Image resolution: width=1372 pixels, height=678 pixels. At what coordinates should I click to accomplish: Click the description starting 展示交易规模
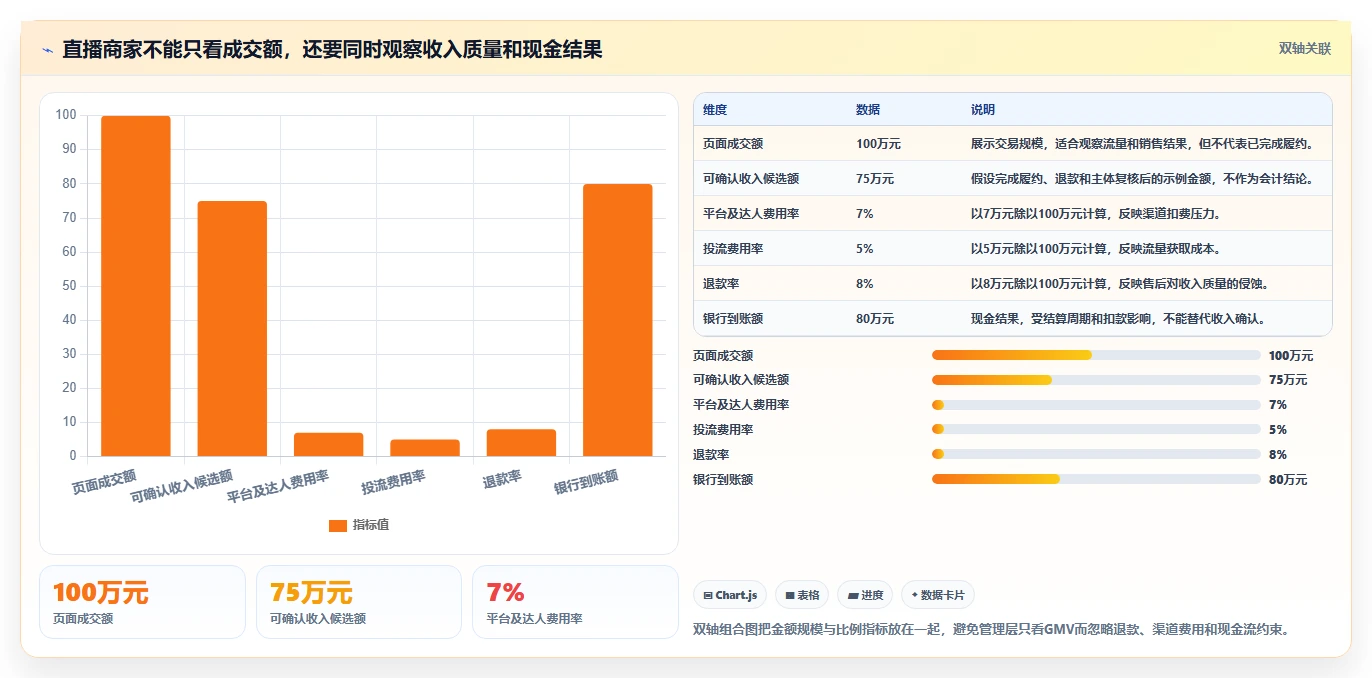1142,144
